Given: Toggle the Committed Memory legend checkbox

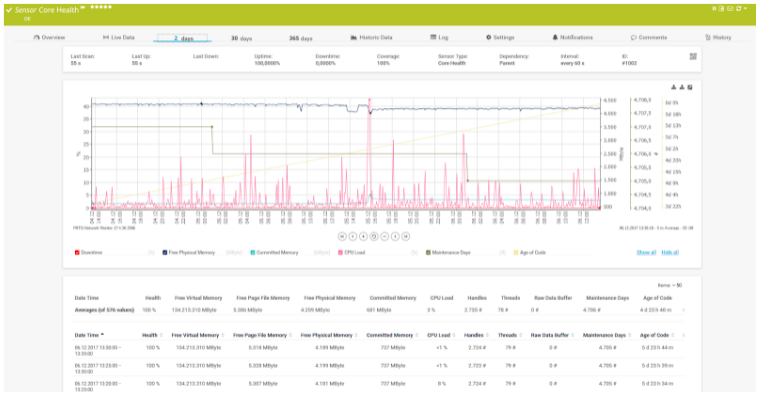Looking at the screenshot, I should coord(253,253).
